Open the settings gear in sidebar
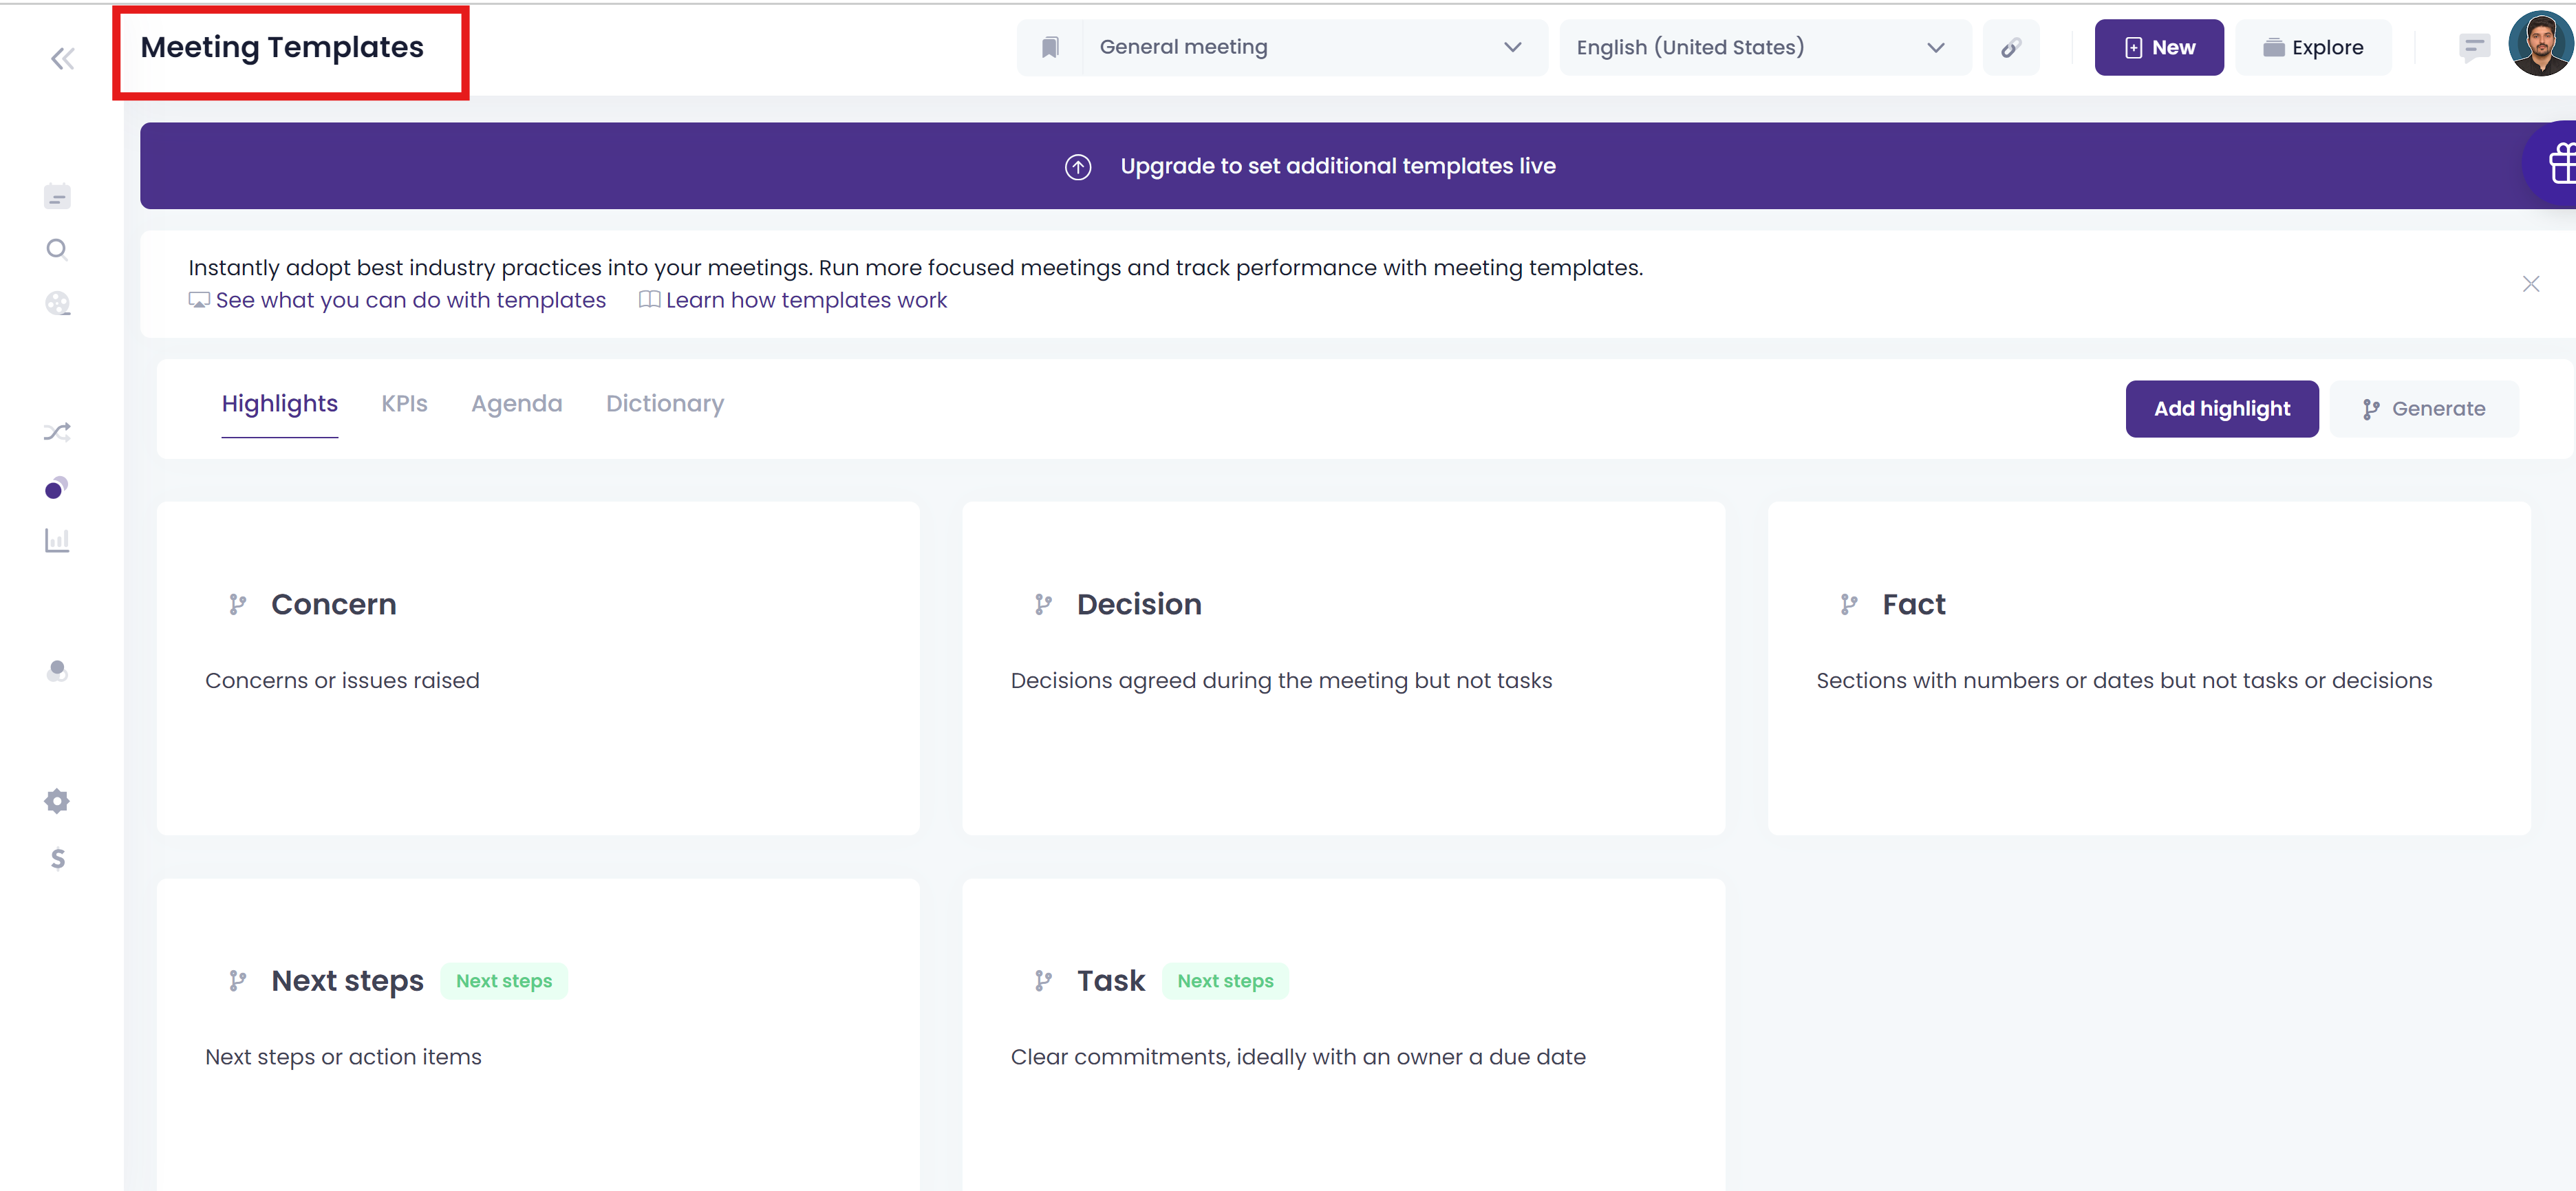The width and height of the screenshot is (2576, 1191). 57,801
